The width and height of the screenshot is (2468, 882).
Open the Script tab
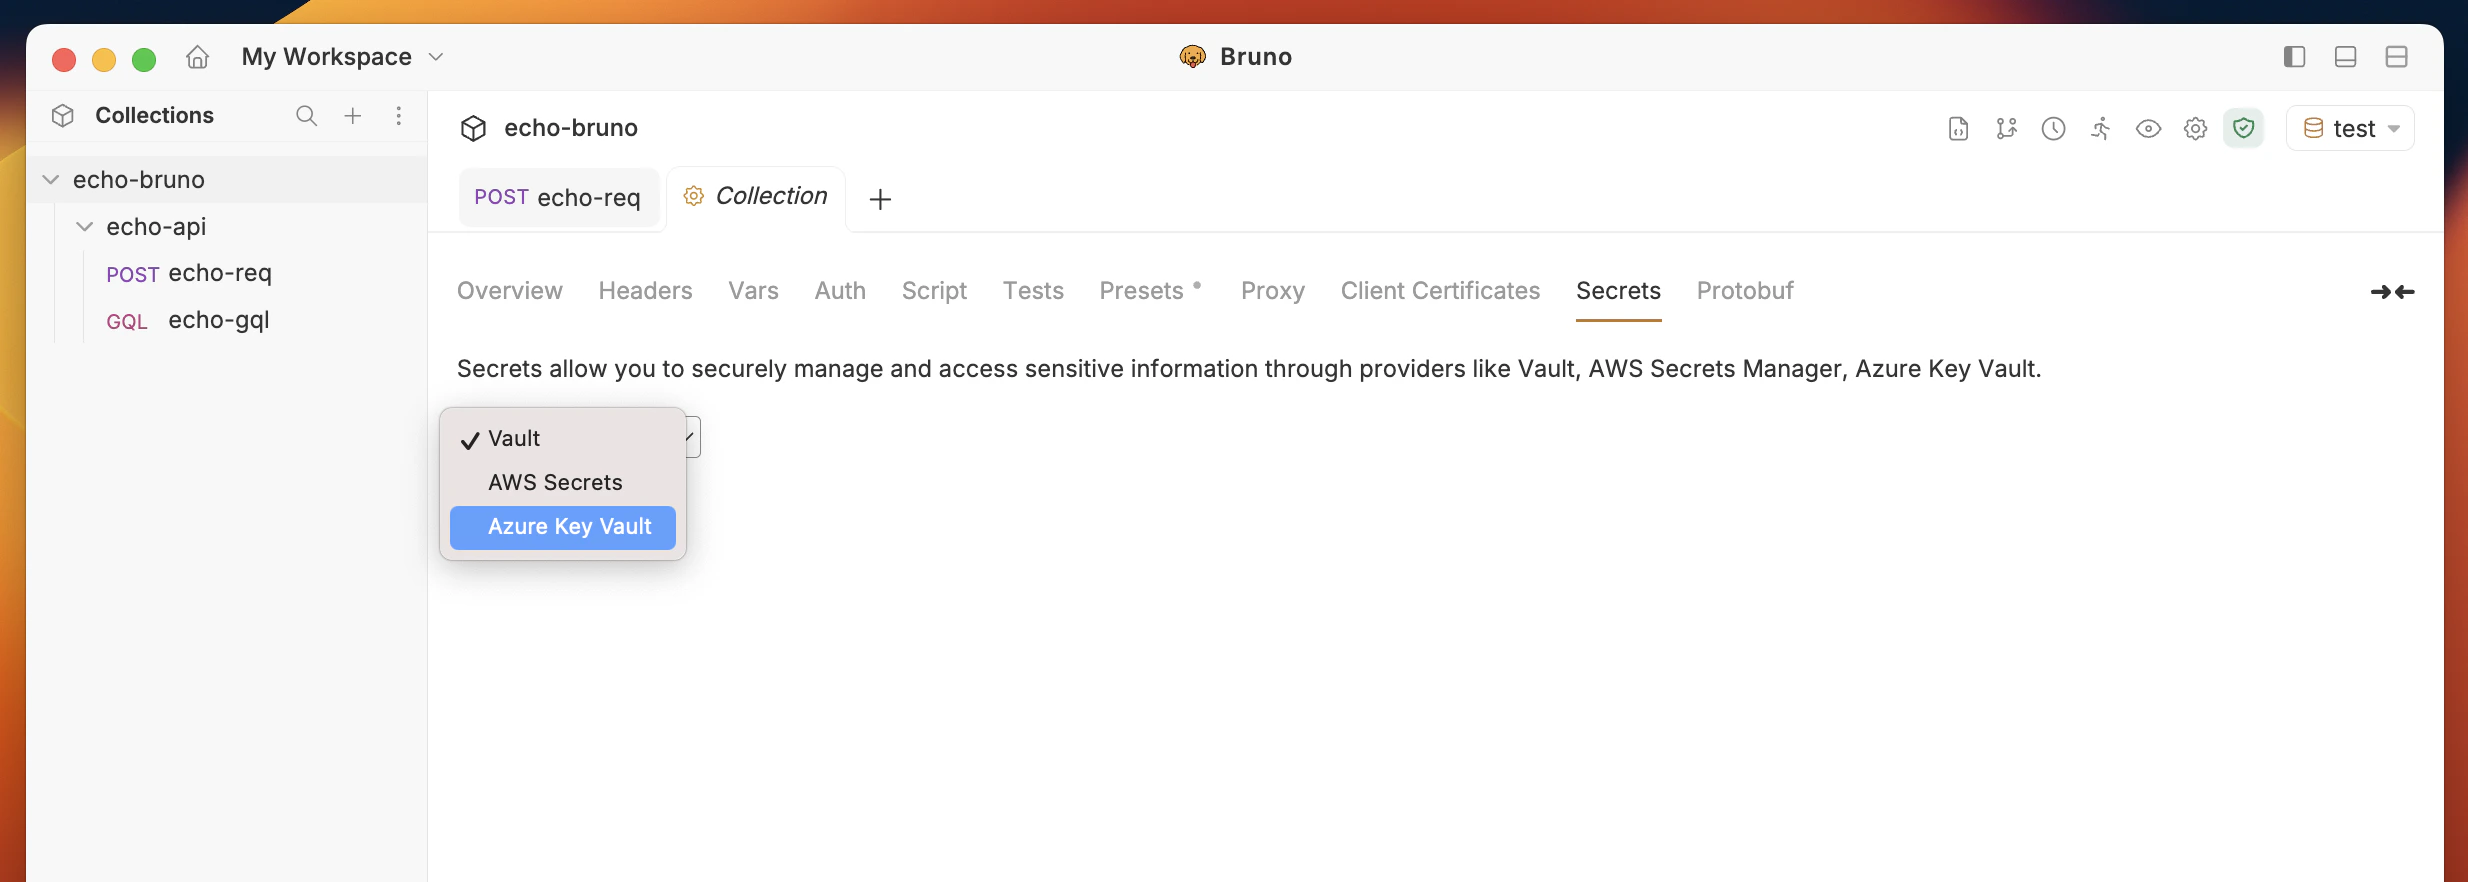935,291
